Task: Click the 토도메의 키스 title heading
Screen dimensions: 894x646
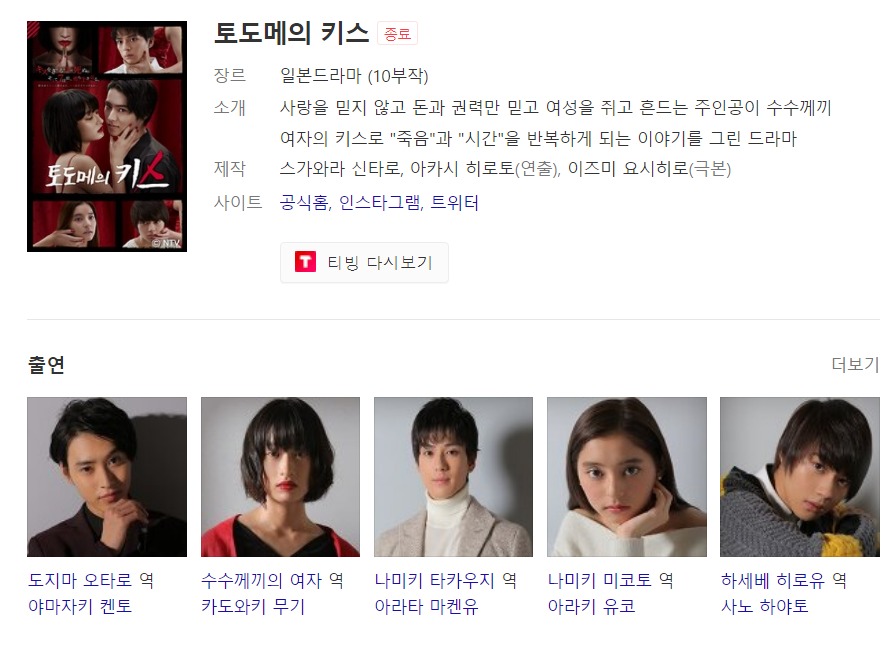Action: pyautogui.click(x=291, y=33)
